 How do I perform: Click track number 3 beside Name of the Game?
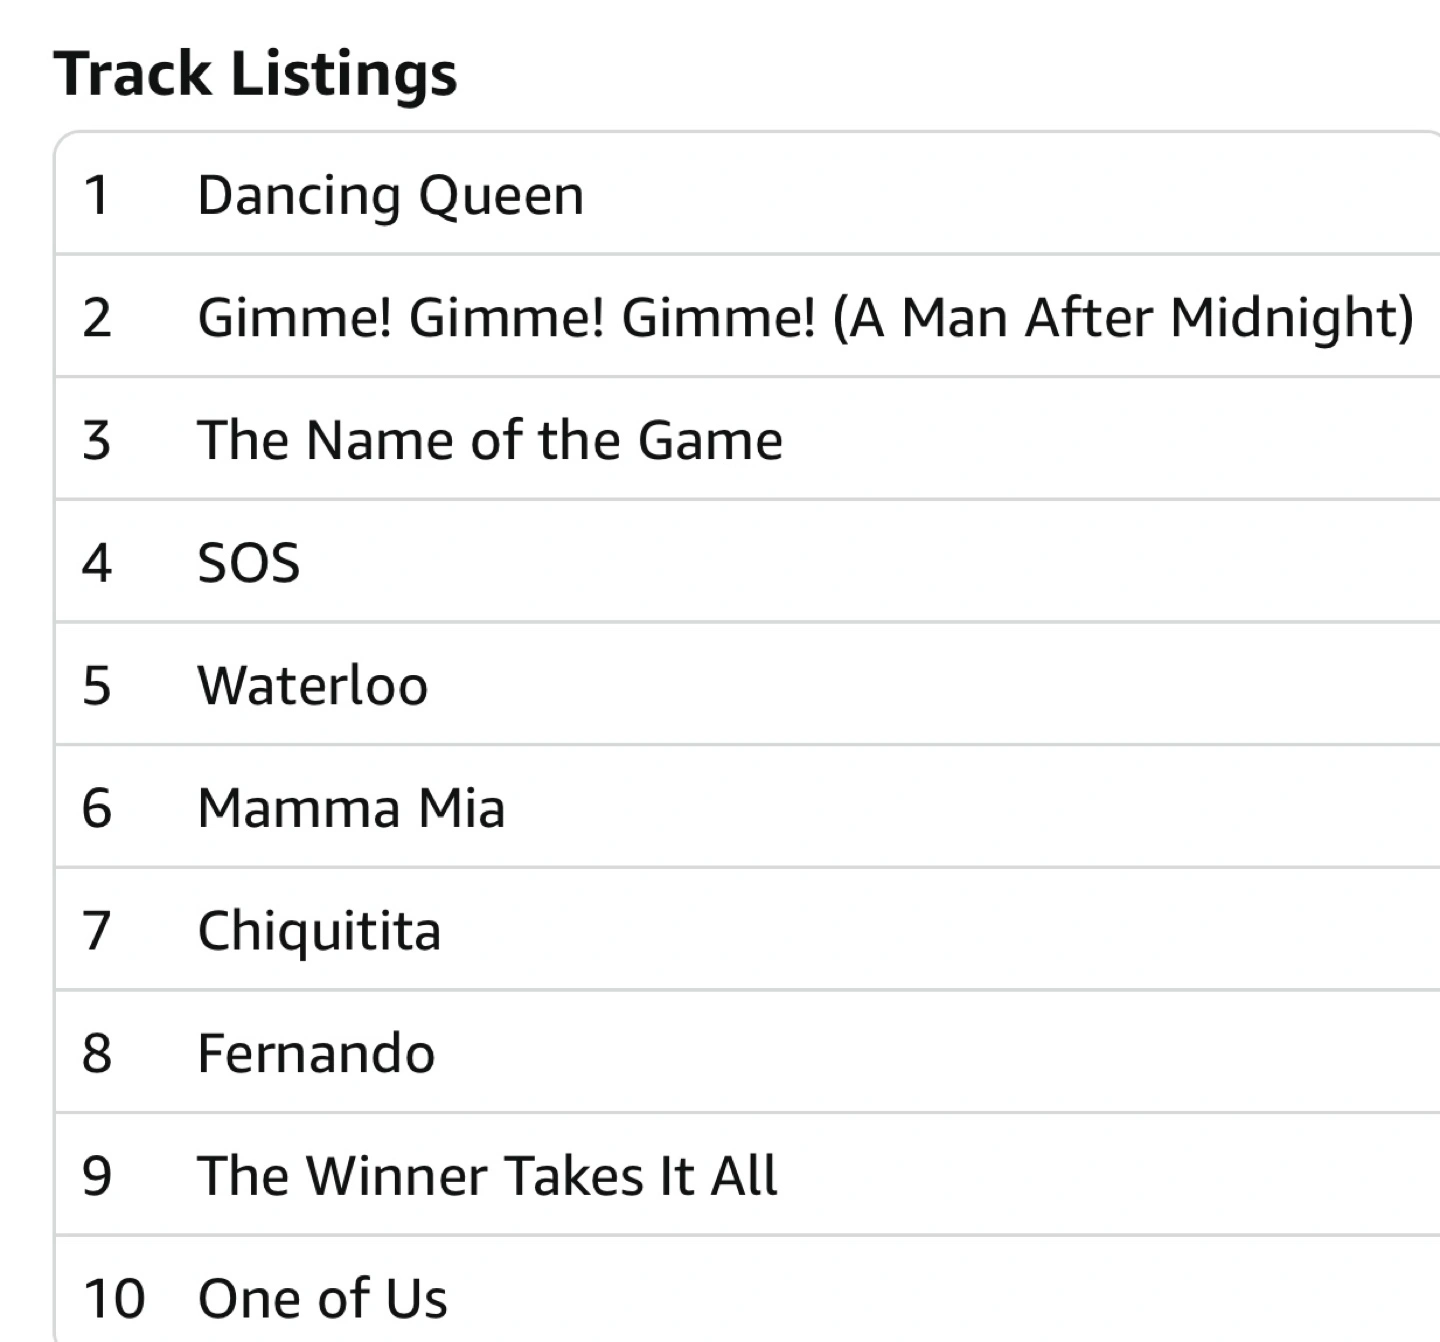point(97,440)
